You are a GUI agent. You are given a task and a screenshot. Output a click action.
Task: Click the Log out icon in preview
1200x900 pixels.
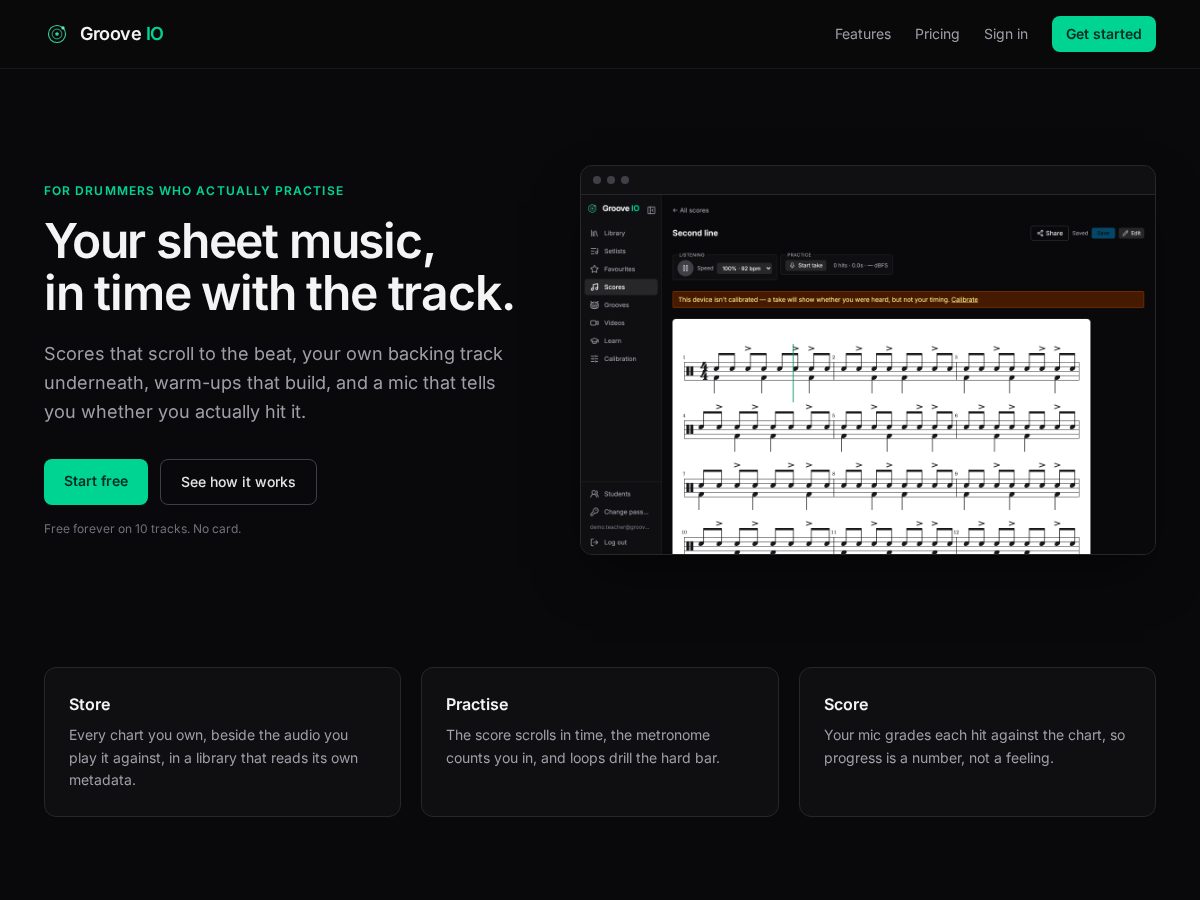point(594,542)
